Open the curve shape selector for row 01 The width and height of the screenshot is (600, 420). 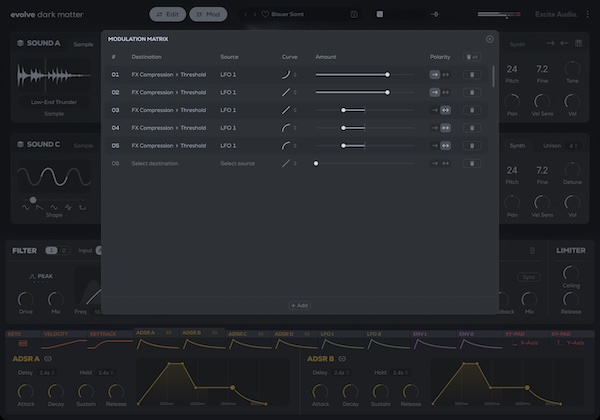[289, 75]
